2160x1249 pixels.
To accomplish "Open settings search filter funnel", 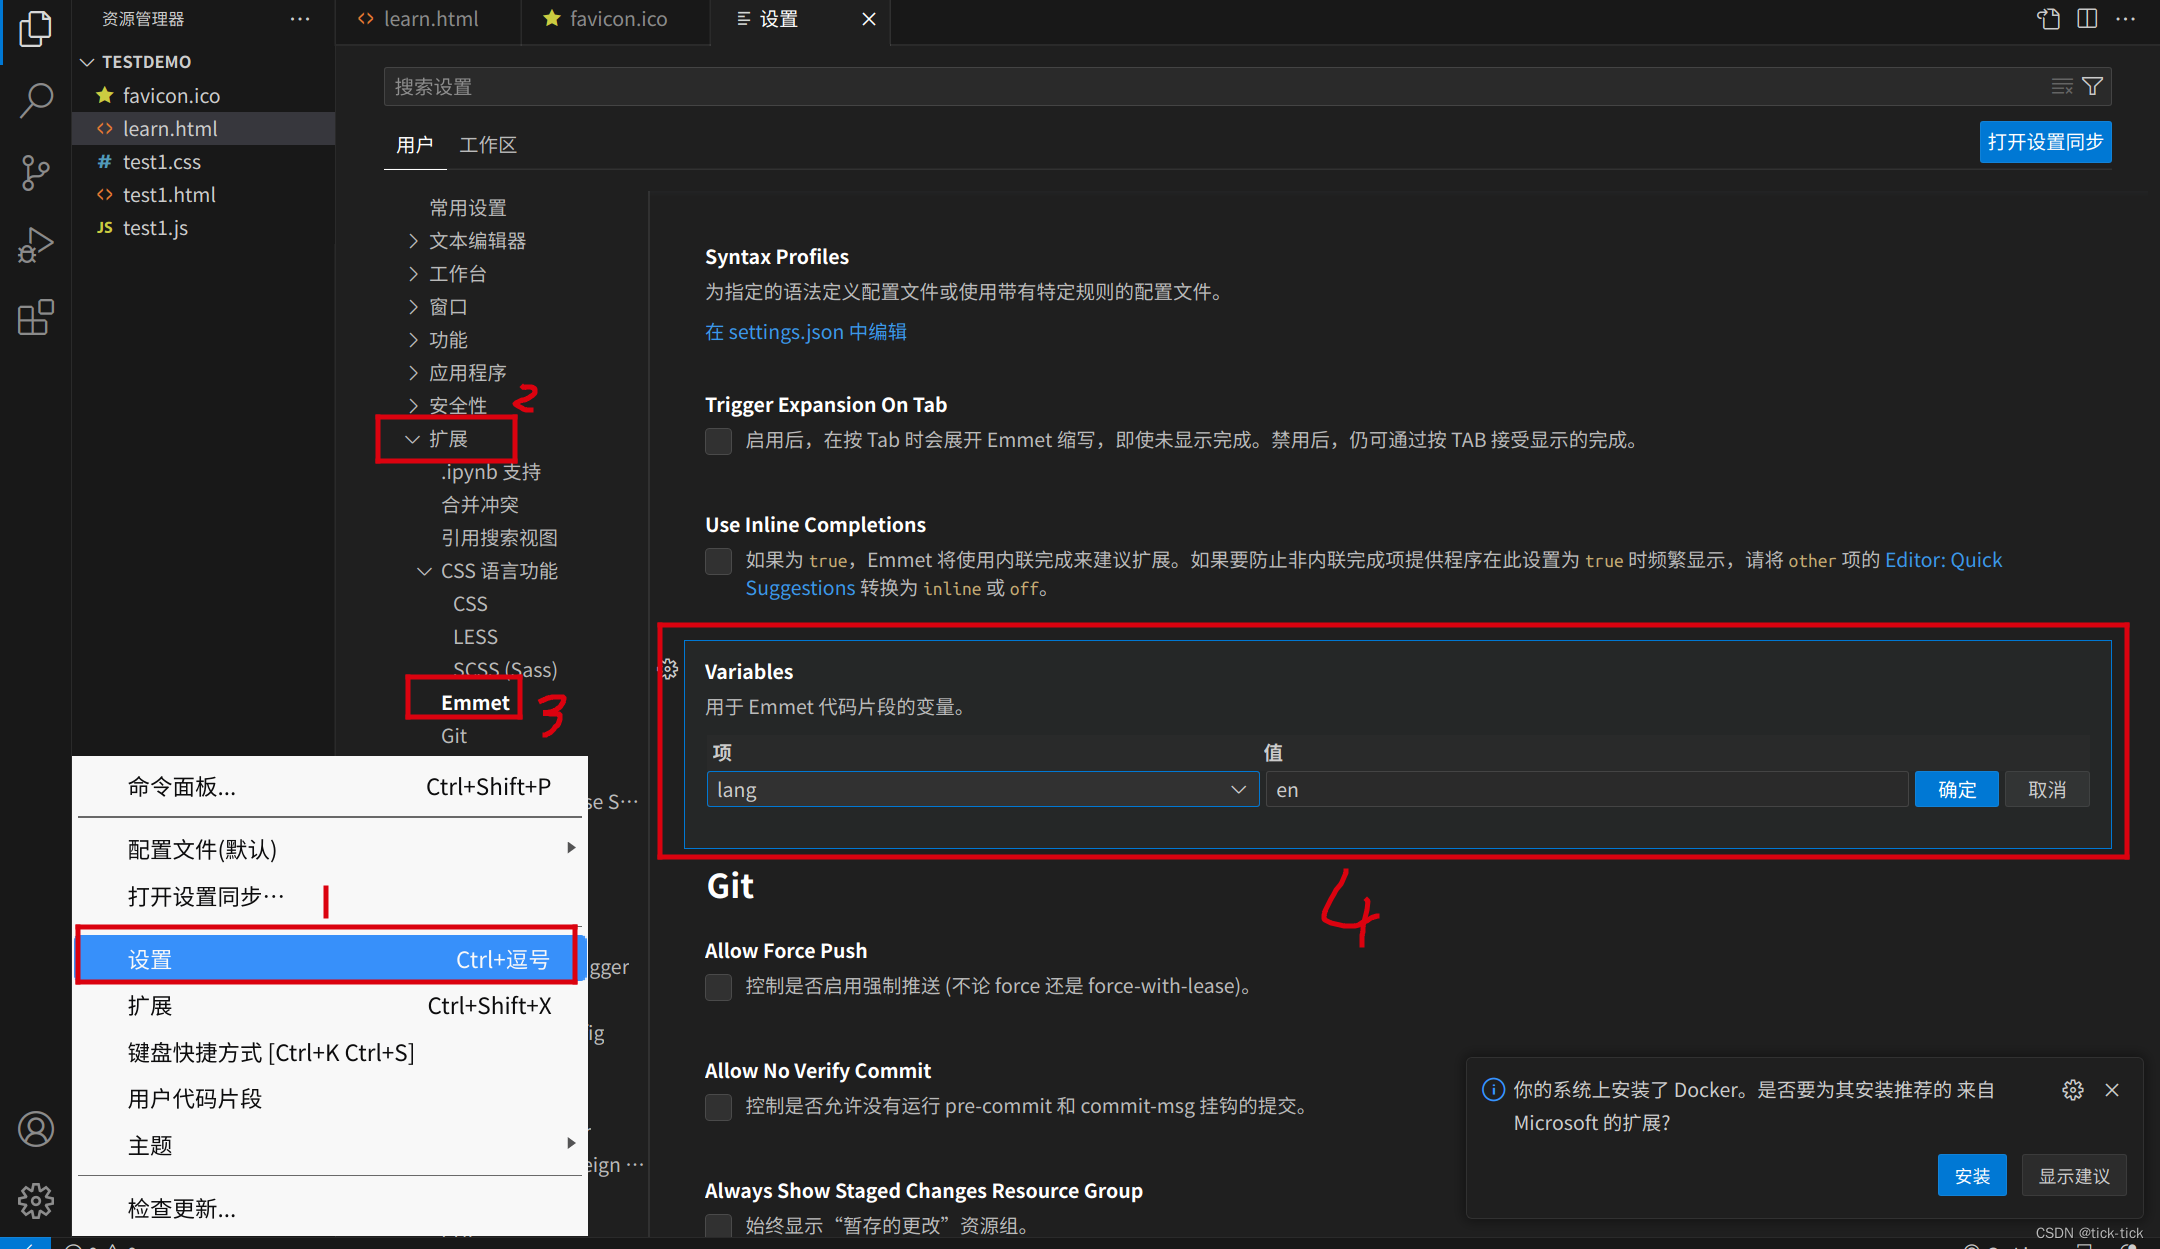I will point(2092,87).
